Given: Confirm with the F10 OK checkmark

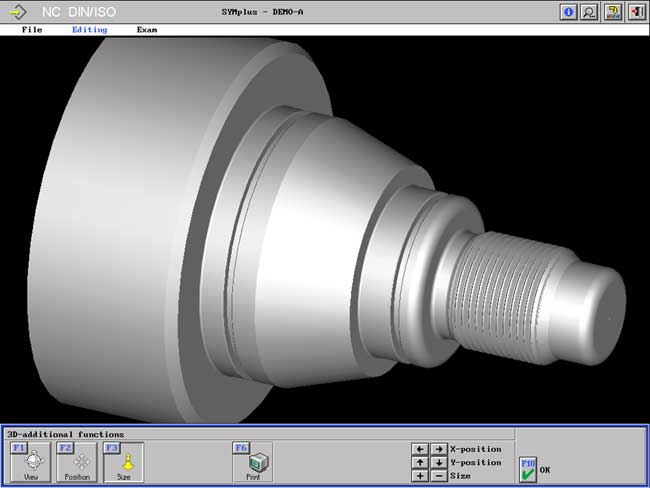Looking at the screenshot, I should point(527,469).
